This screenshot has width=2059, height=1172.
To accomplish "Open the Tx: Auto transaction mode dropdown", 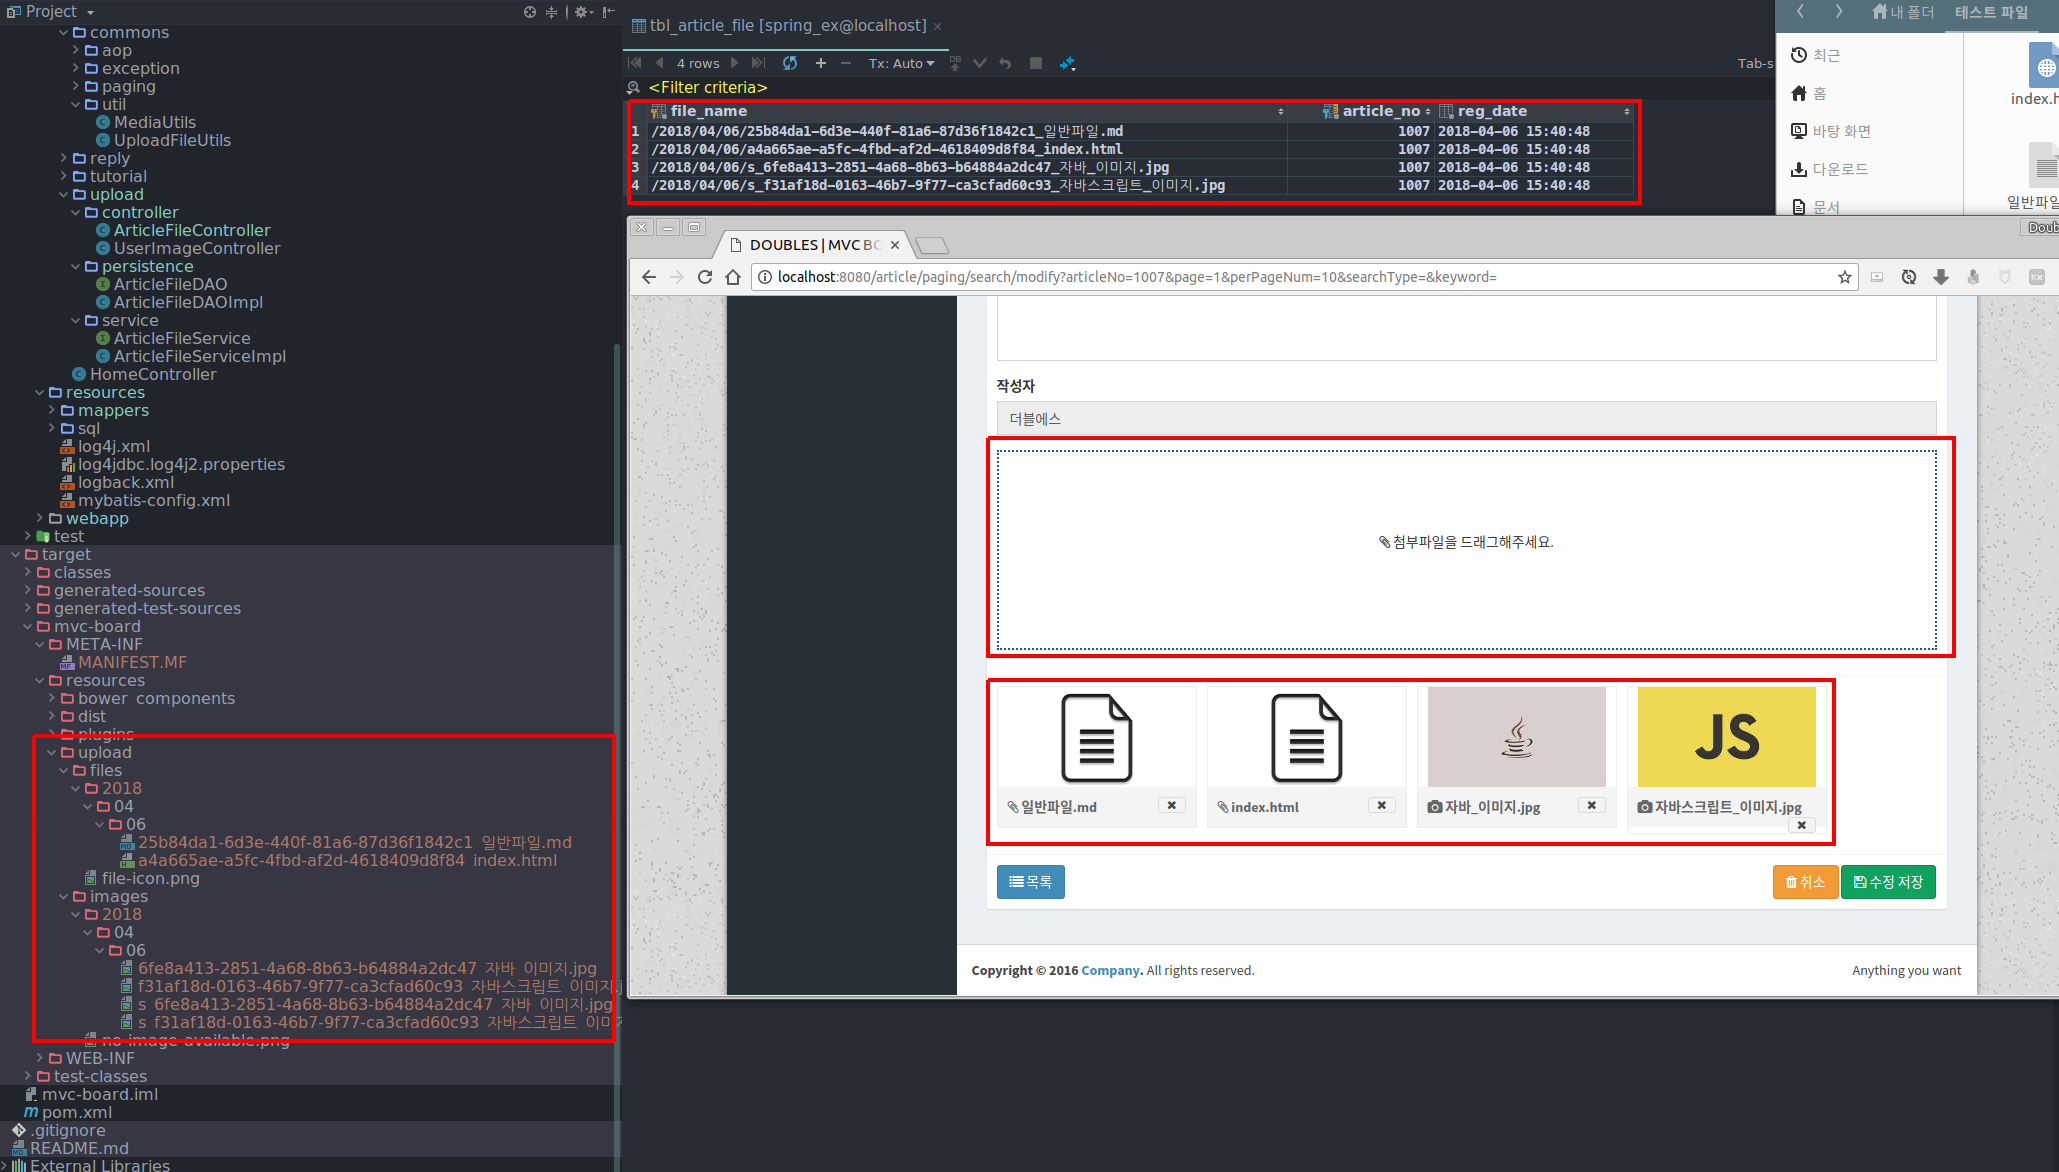I will coord(900,63).
